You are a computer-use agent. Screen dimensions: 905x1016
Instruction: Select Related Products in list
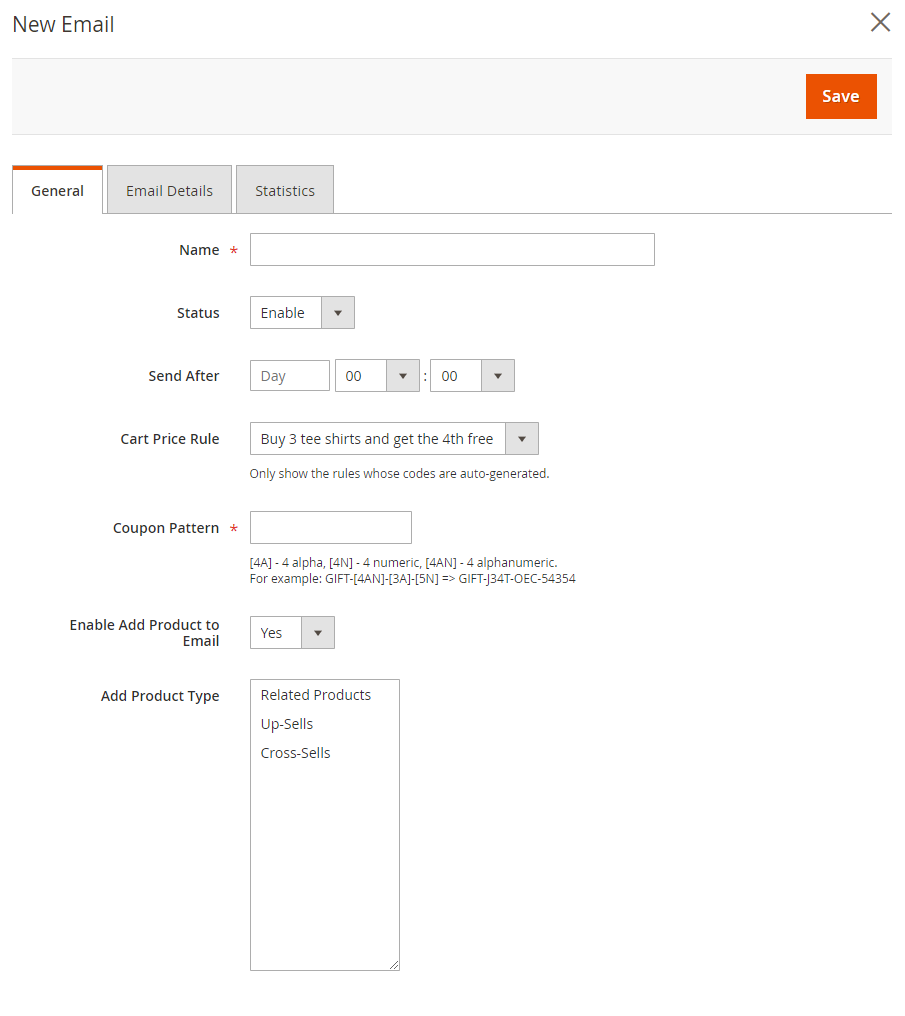pos(316,695)
